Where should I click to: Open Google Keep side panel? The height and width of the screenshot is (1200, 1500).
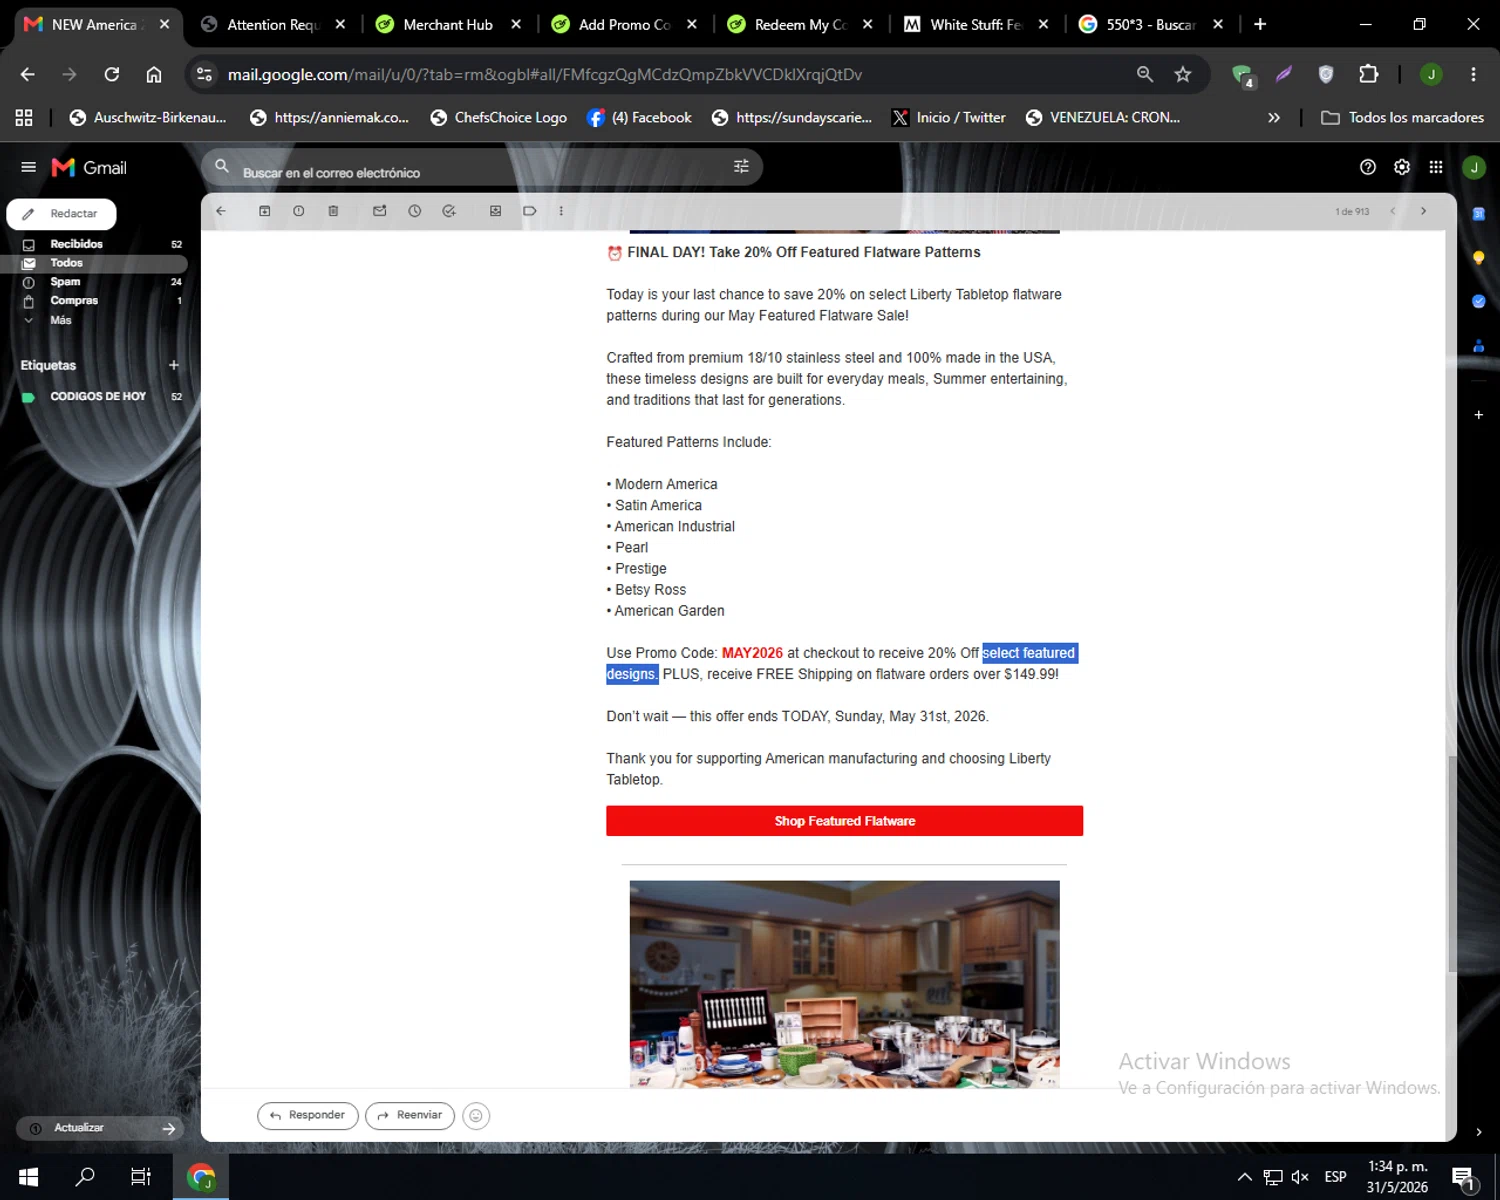[1479, 257]
